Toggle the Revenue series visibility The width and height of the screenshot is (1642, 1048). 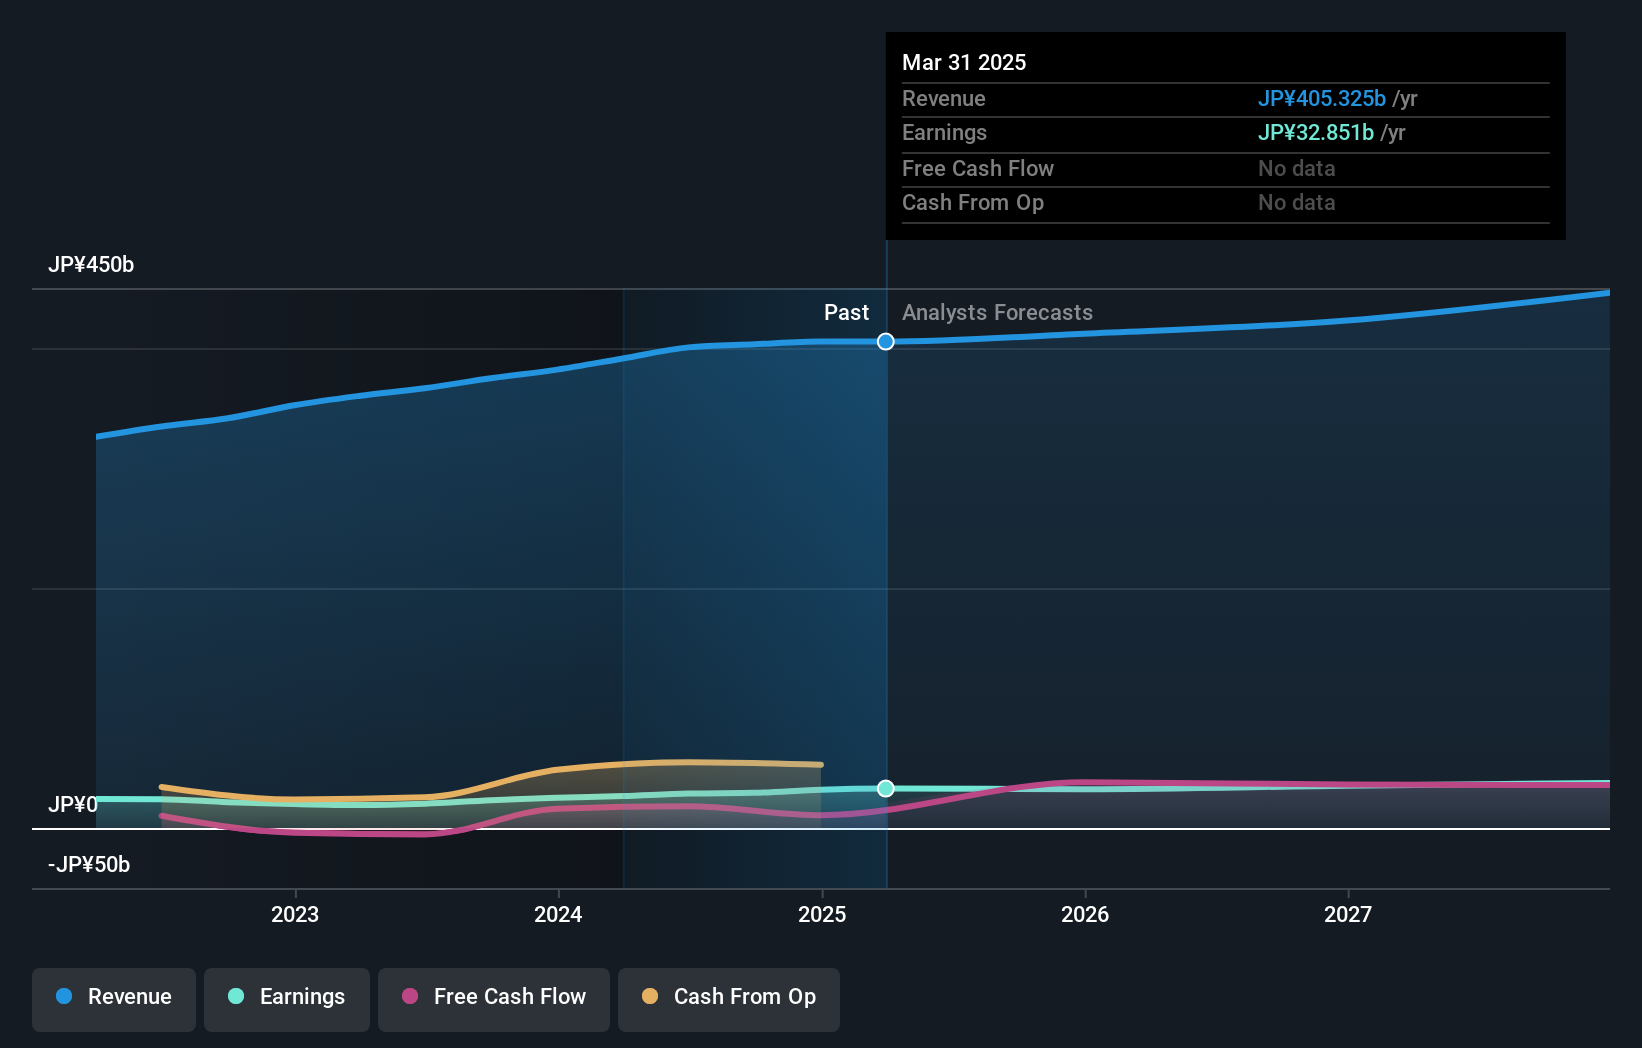click(113, 998)
